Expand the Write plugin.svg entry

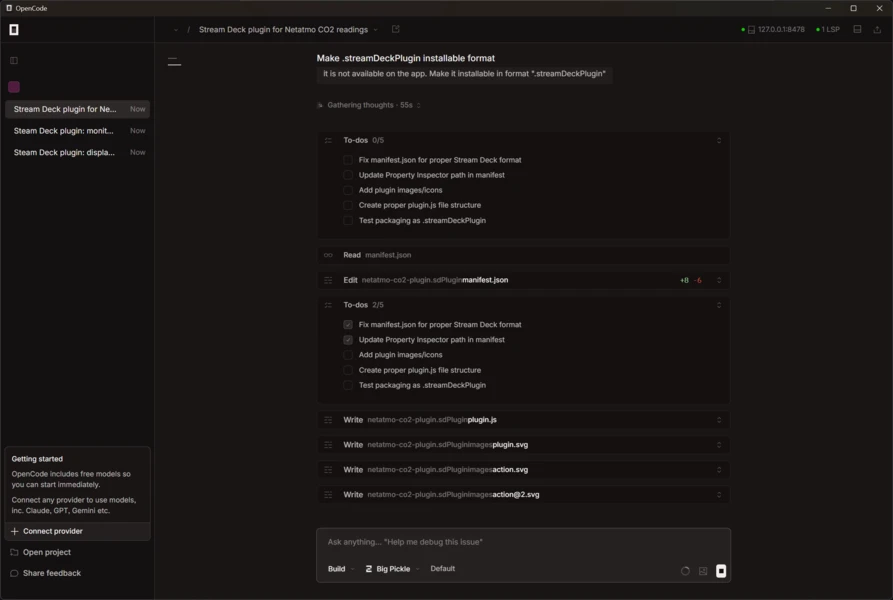(719, 445)
